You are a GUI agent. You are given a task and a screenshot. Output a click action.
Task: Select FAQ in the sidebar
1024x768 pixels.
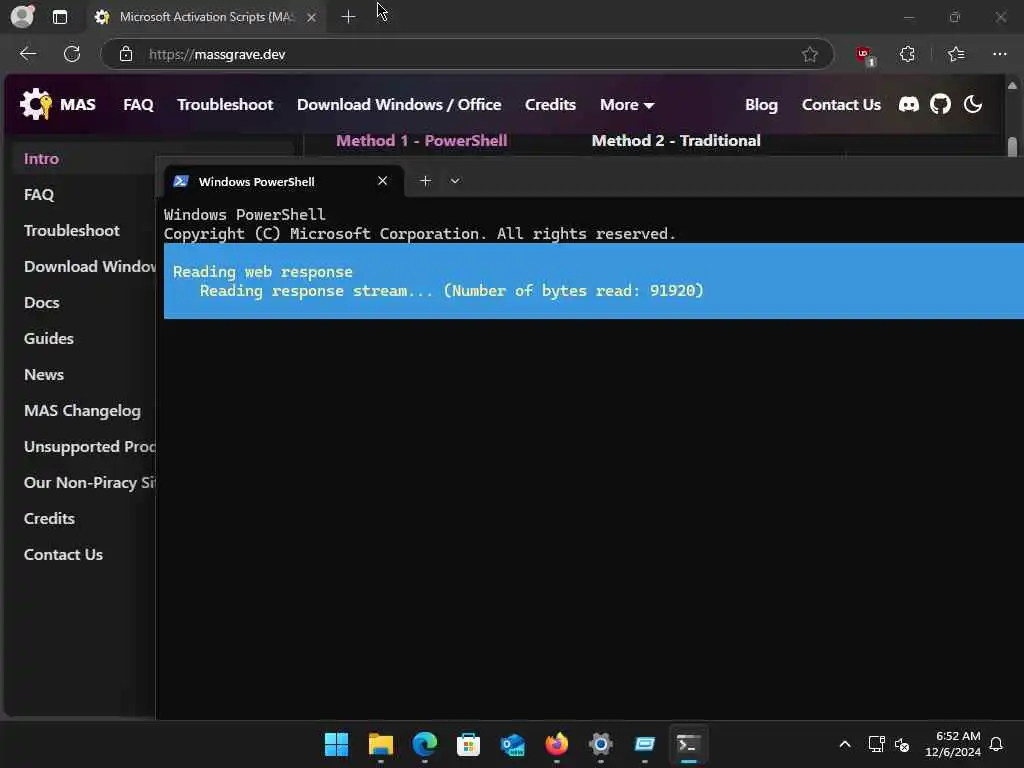(x=39, y=195)
